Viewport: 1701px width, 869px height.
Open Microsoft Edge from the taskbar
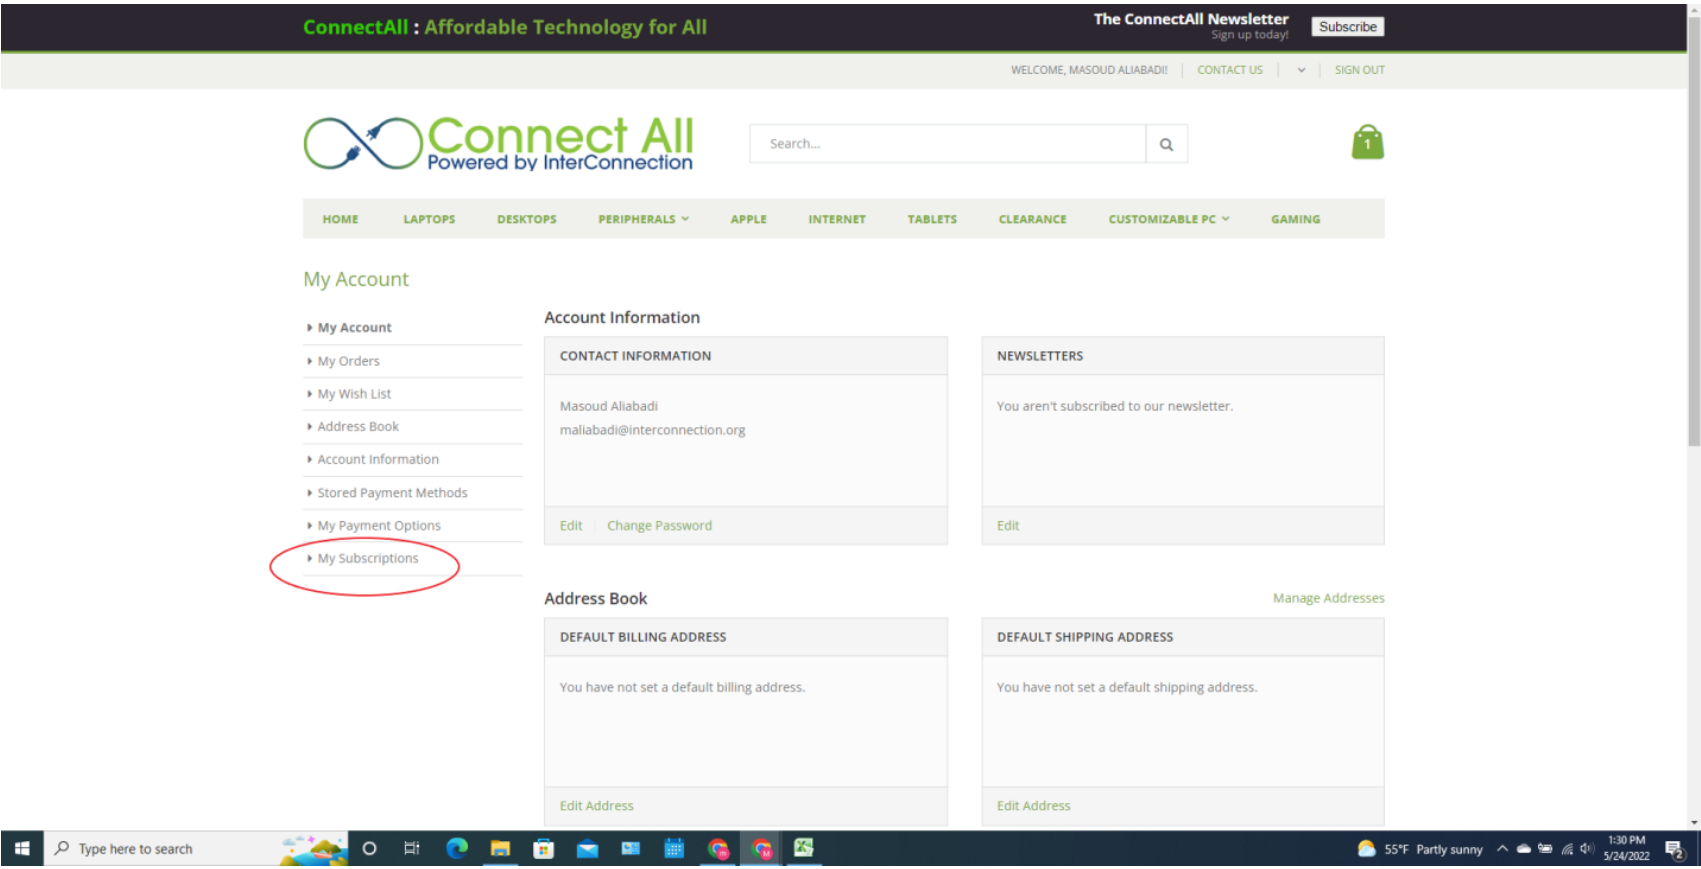457,849
